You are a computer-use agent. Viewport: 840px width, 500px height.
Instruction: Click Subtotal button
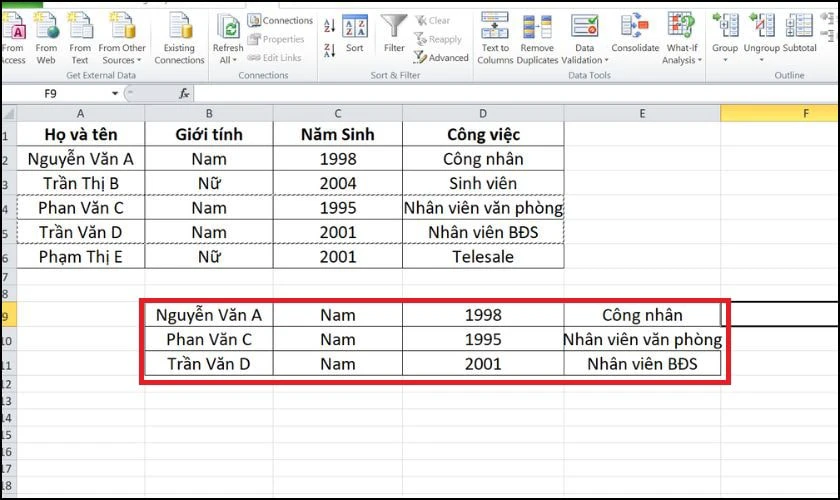(799, 34)
